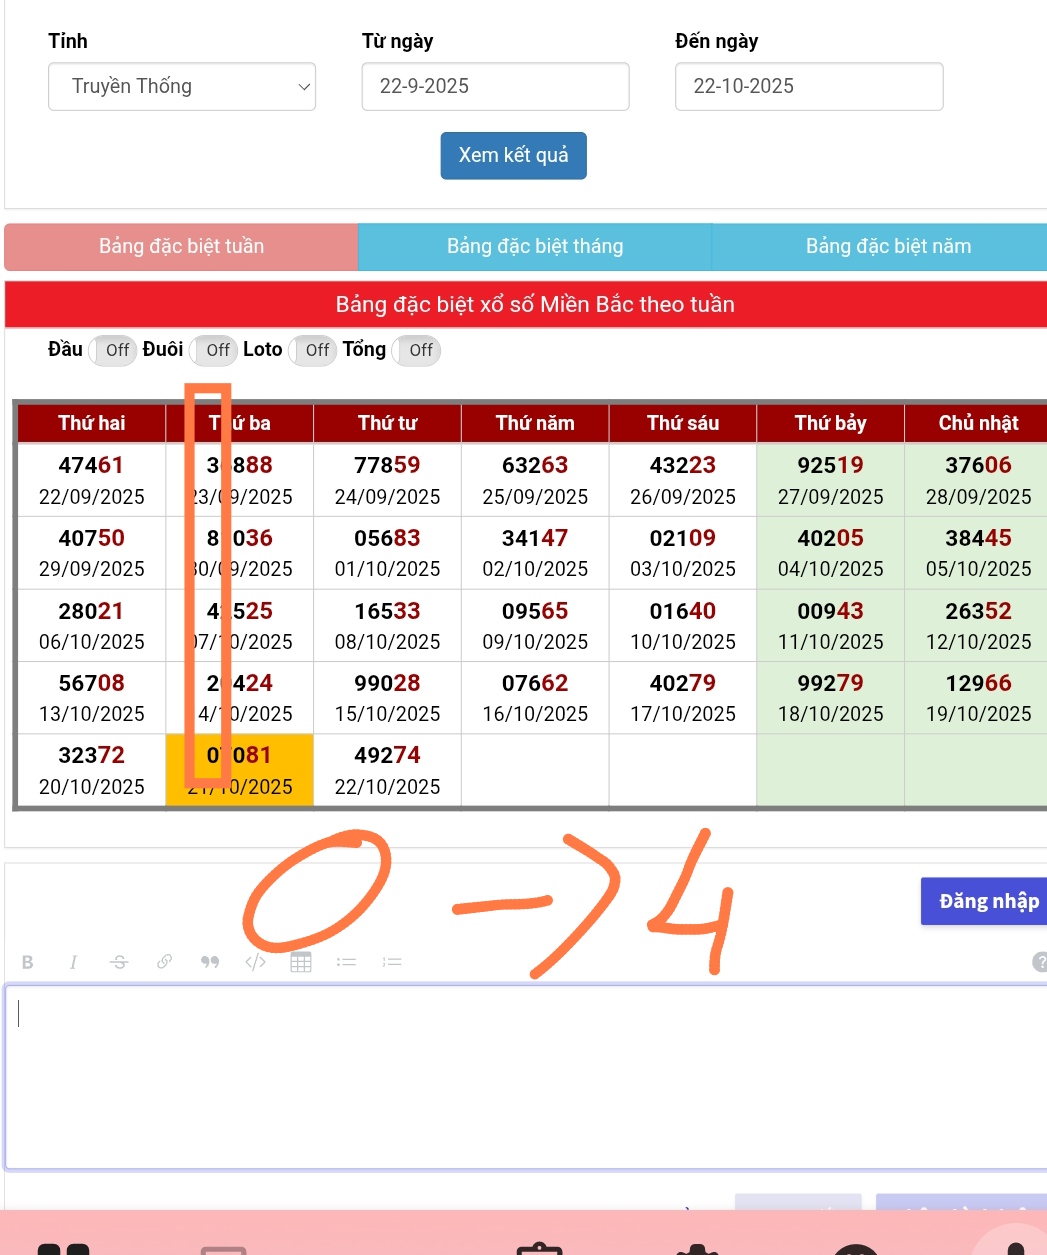Toggle bold formatting in comment editor
Viewport: 1047px width, 1255px height.
[x=28, y=962]
